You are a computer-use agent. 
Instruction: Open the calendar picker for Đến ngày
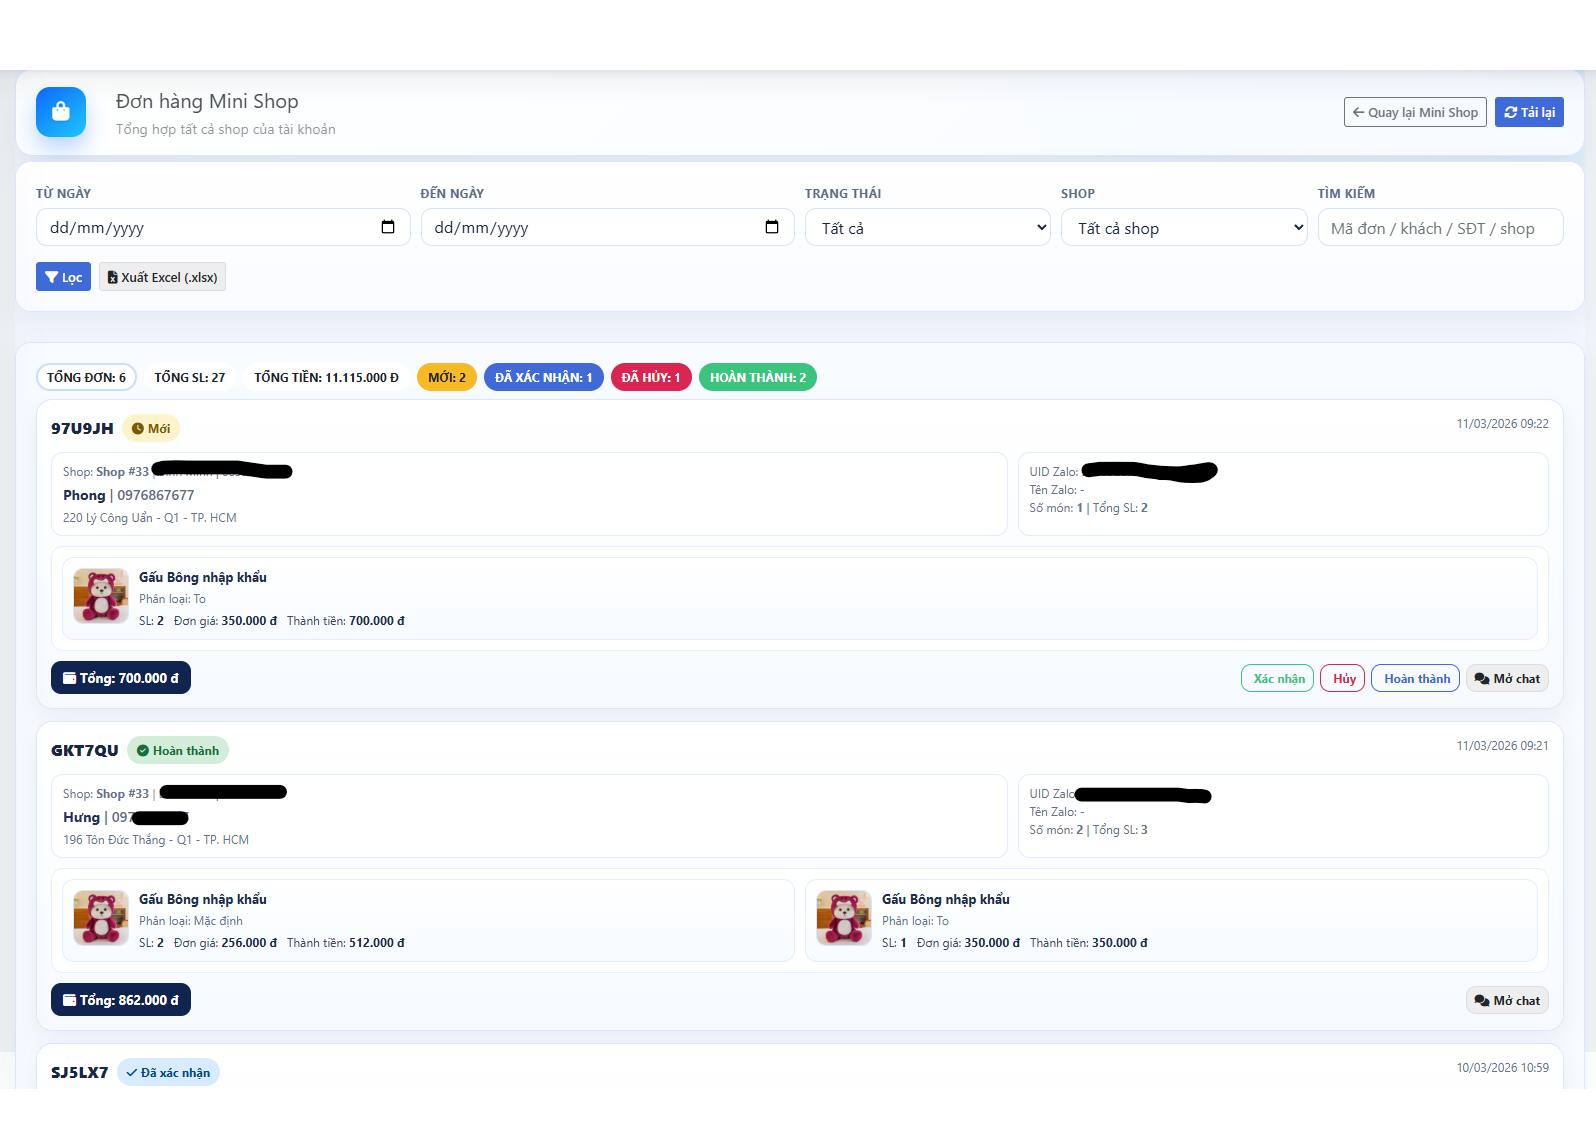click(772, 227)
